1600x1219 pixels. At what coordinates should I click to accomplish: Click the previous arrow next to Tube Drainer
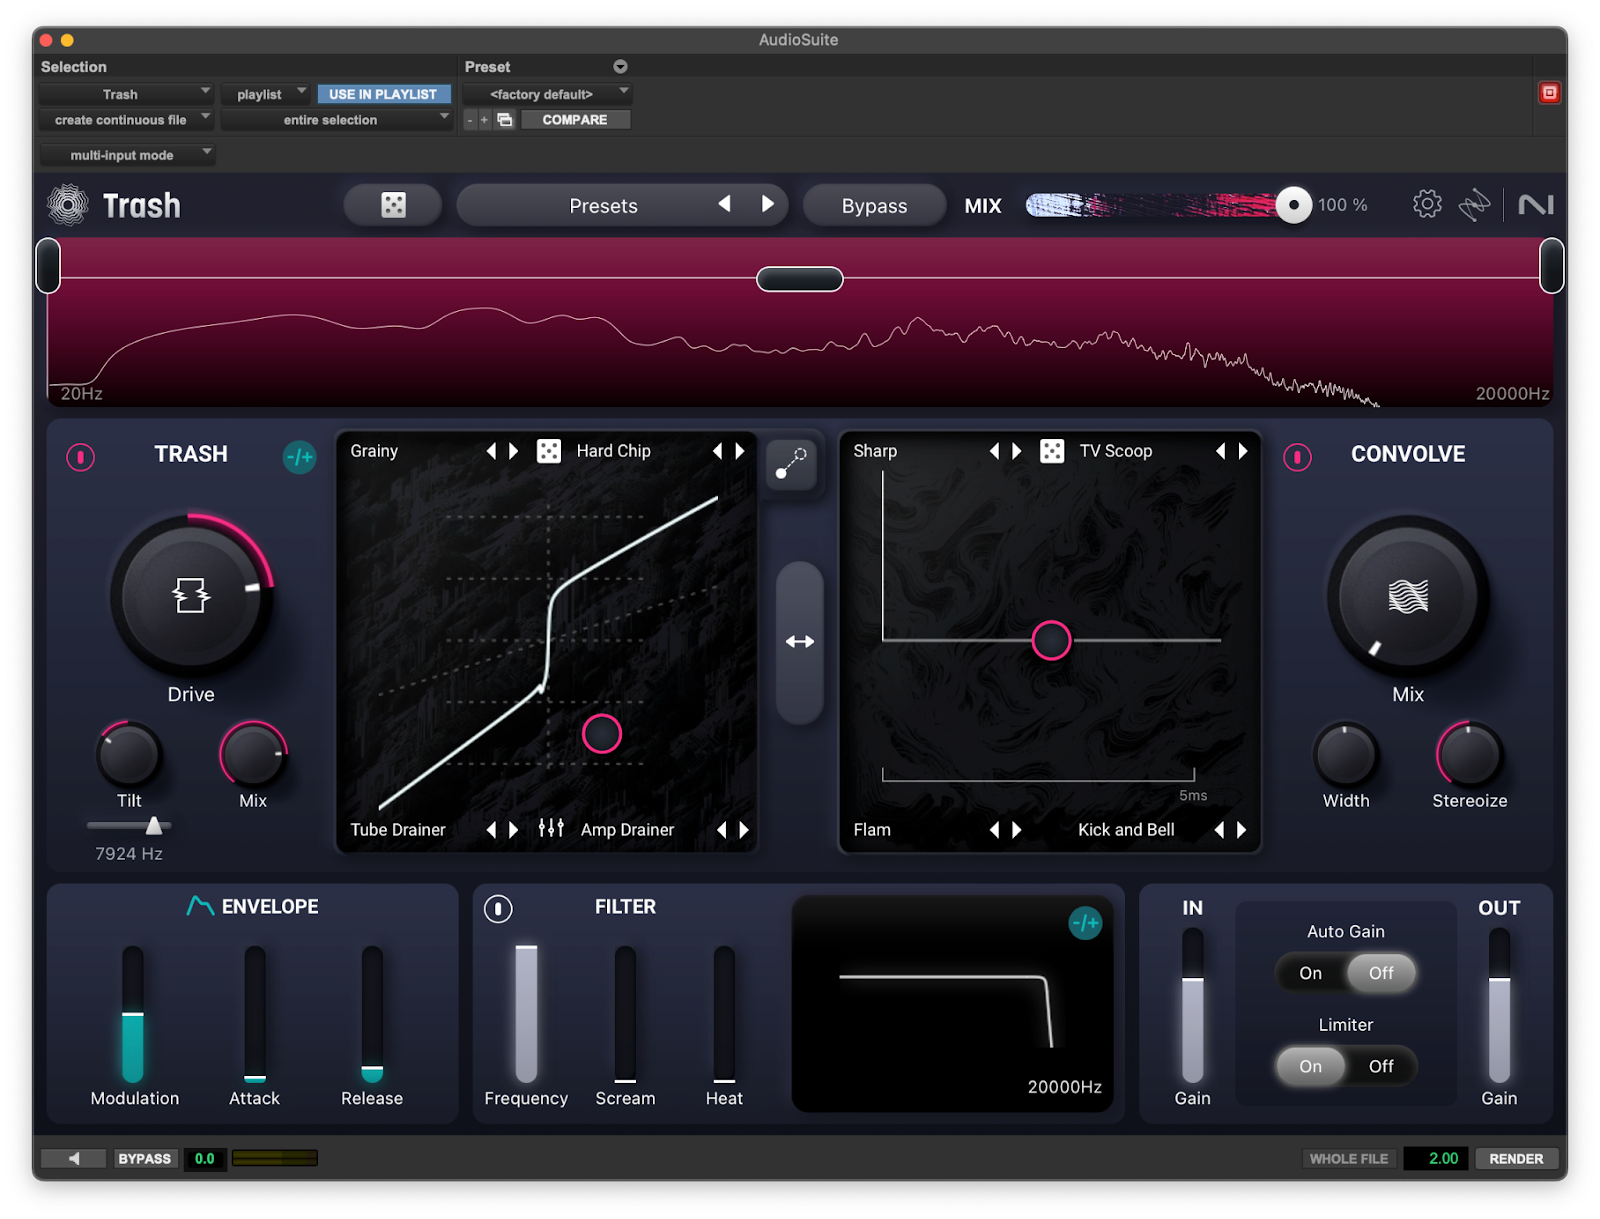[491, 830]
